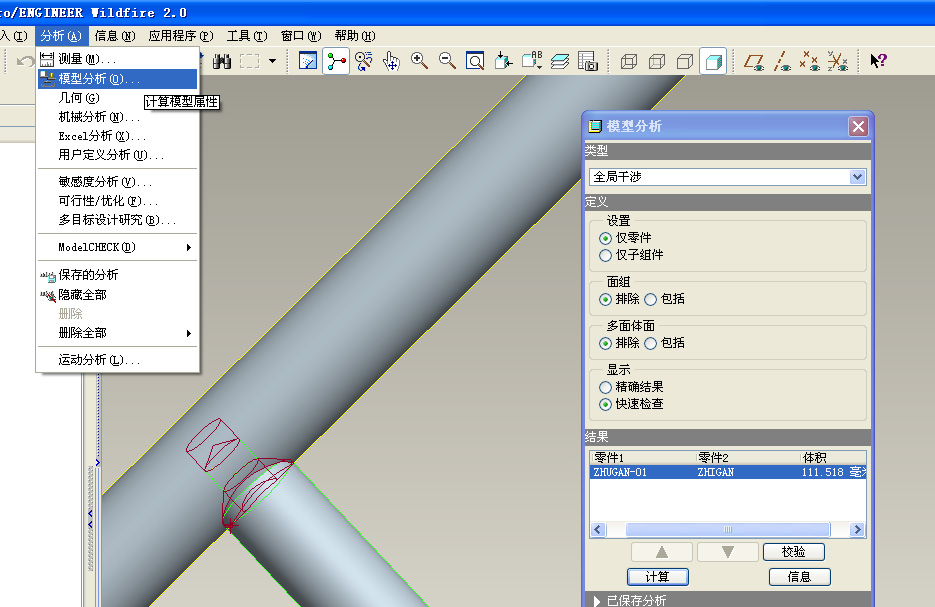Select the 仅子组件 radio button
This screenshot has width=935, height=607.
pos(606,255)
